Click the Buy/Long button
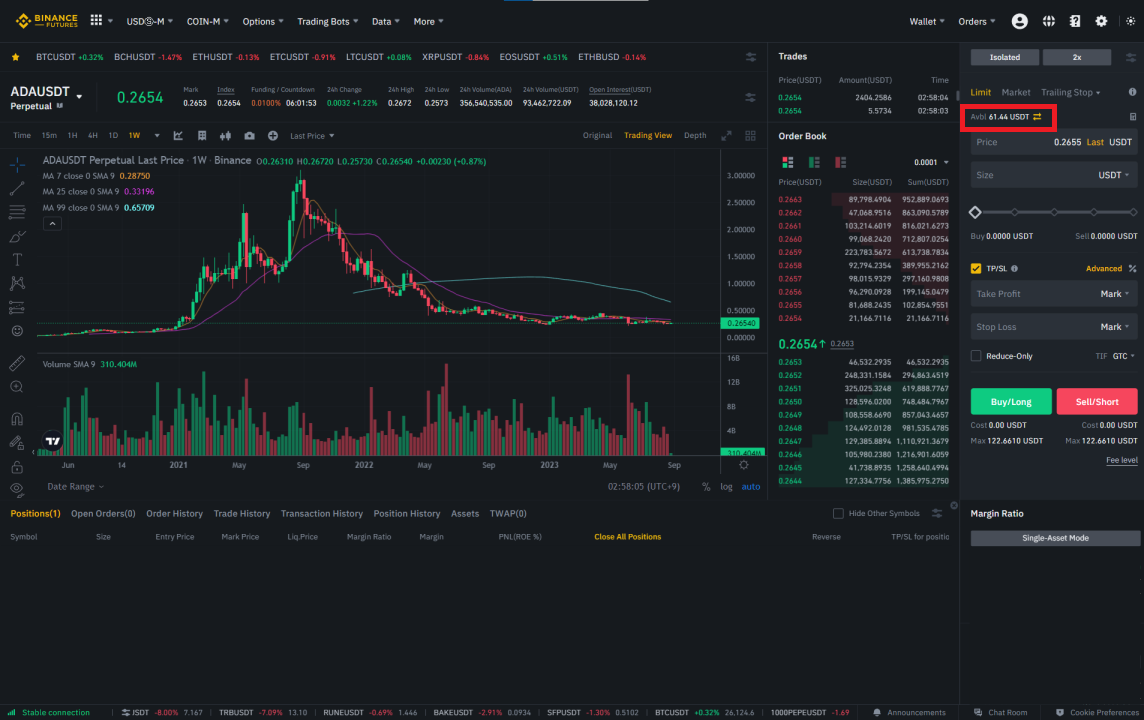 (x=1010, y=401)
